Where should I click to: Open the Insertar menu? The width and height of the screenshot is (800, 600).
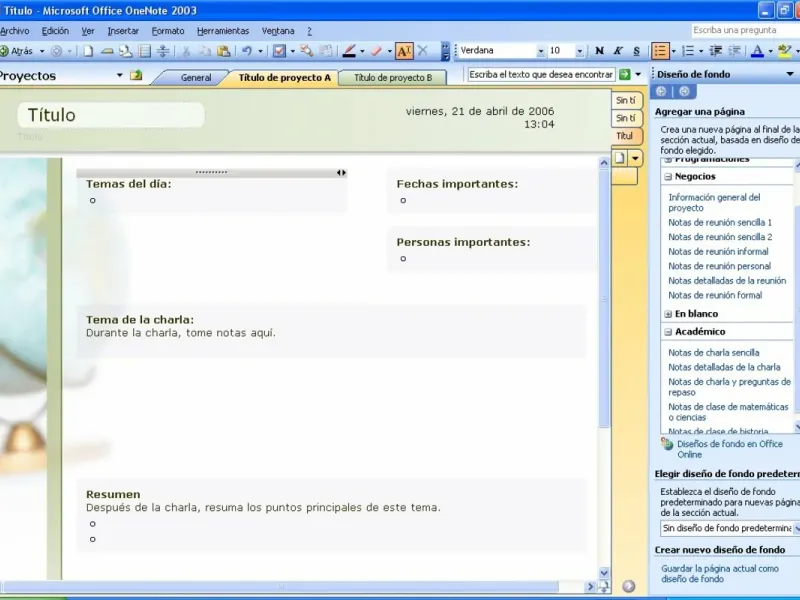(x=123, y=31)
